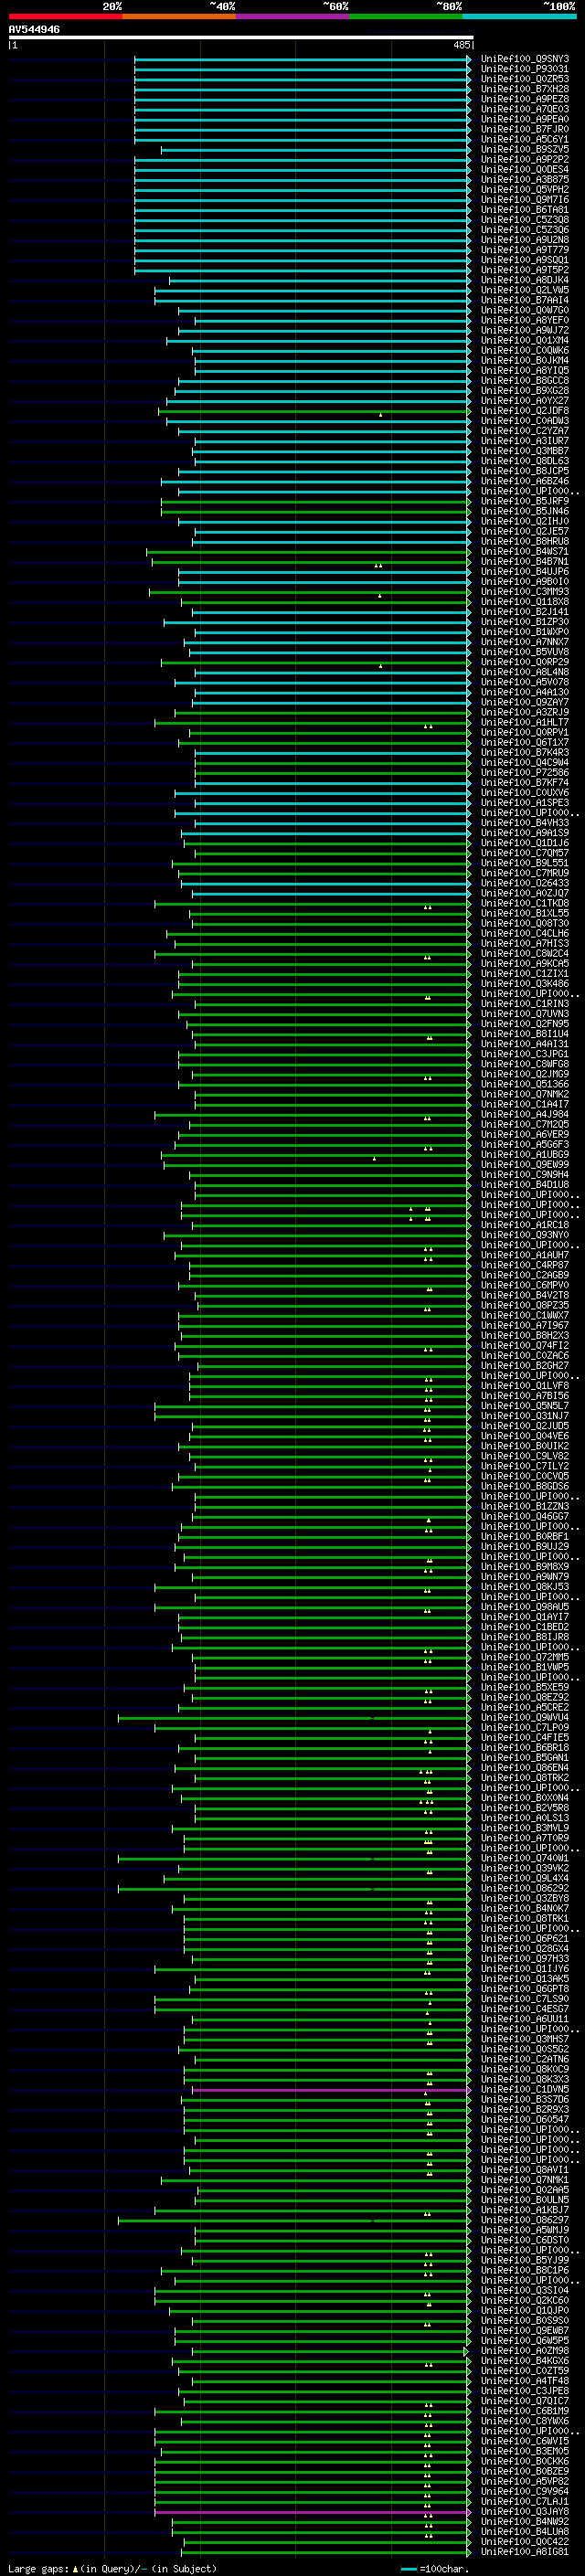
Task: Select hit UniRef100_Q0DES4
Action: 525,169
